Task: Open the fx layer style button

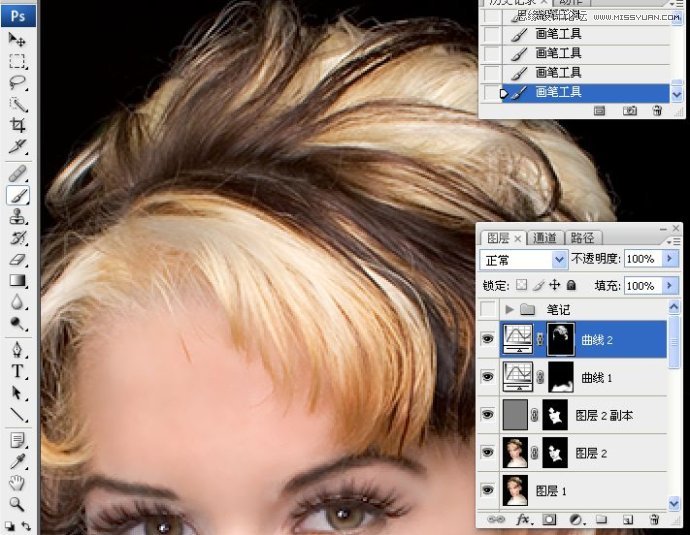Action: click(x=523, y=520)
